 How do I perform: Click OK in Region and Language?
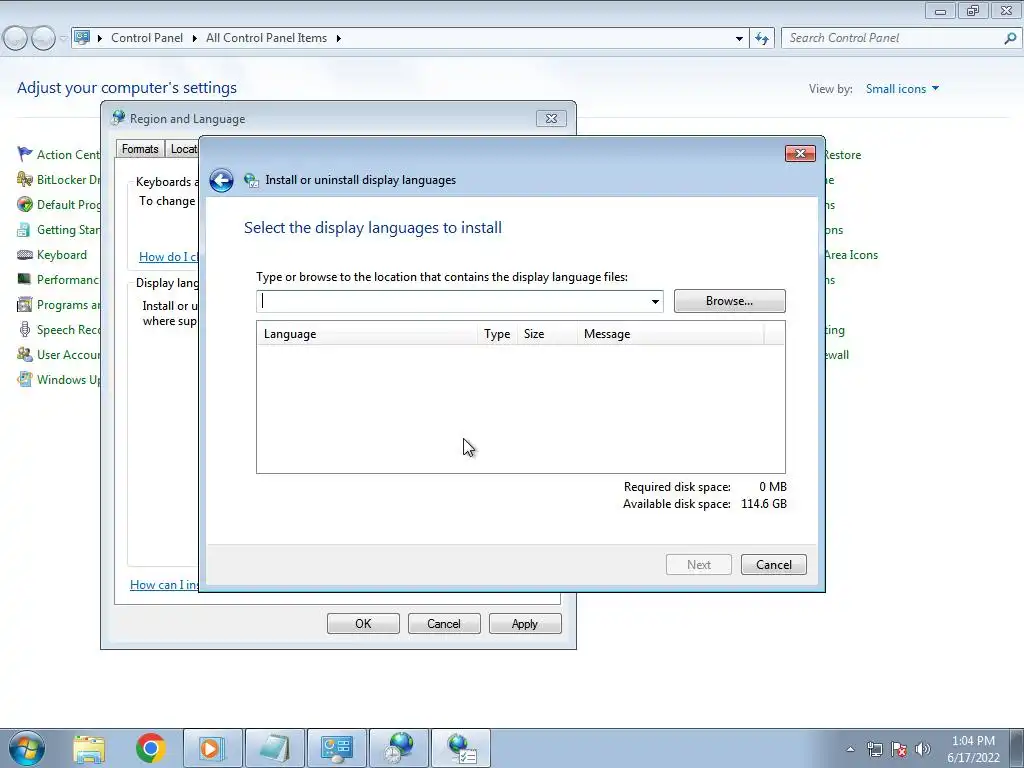pyautogui.click(x=363, y=624)
